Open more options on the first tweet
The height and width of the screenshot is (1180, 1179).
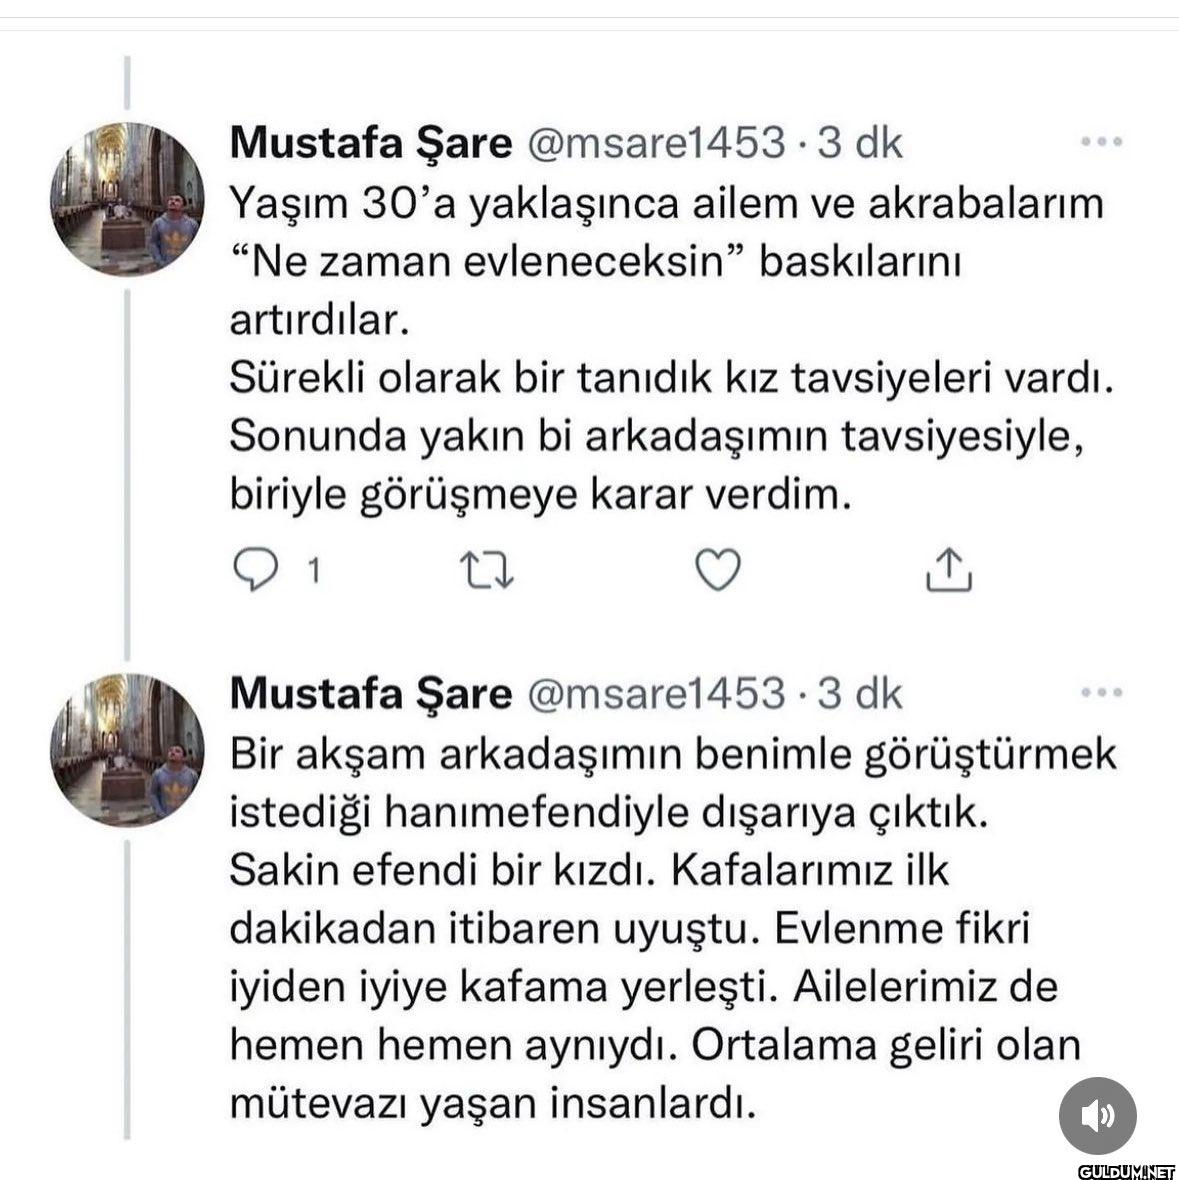coord(1102,143)
